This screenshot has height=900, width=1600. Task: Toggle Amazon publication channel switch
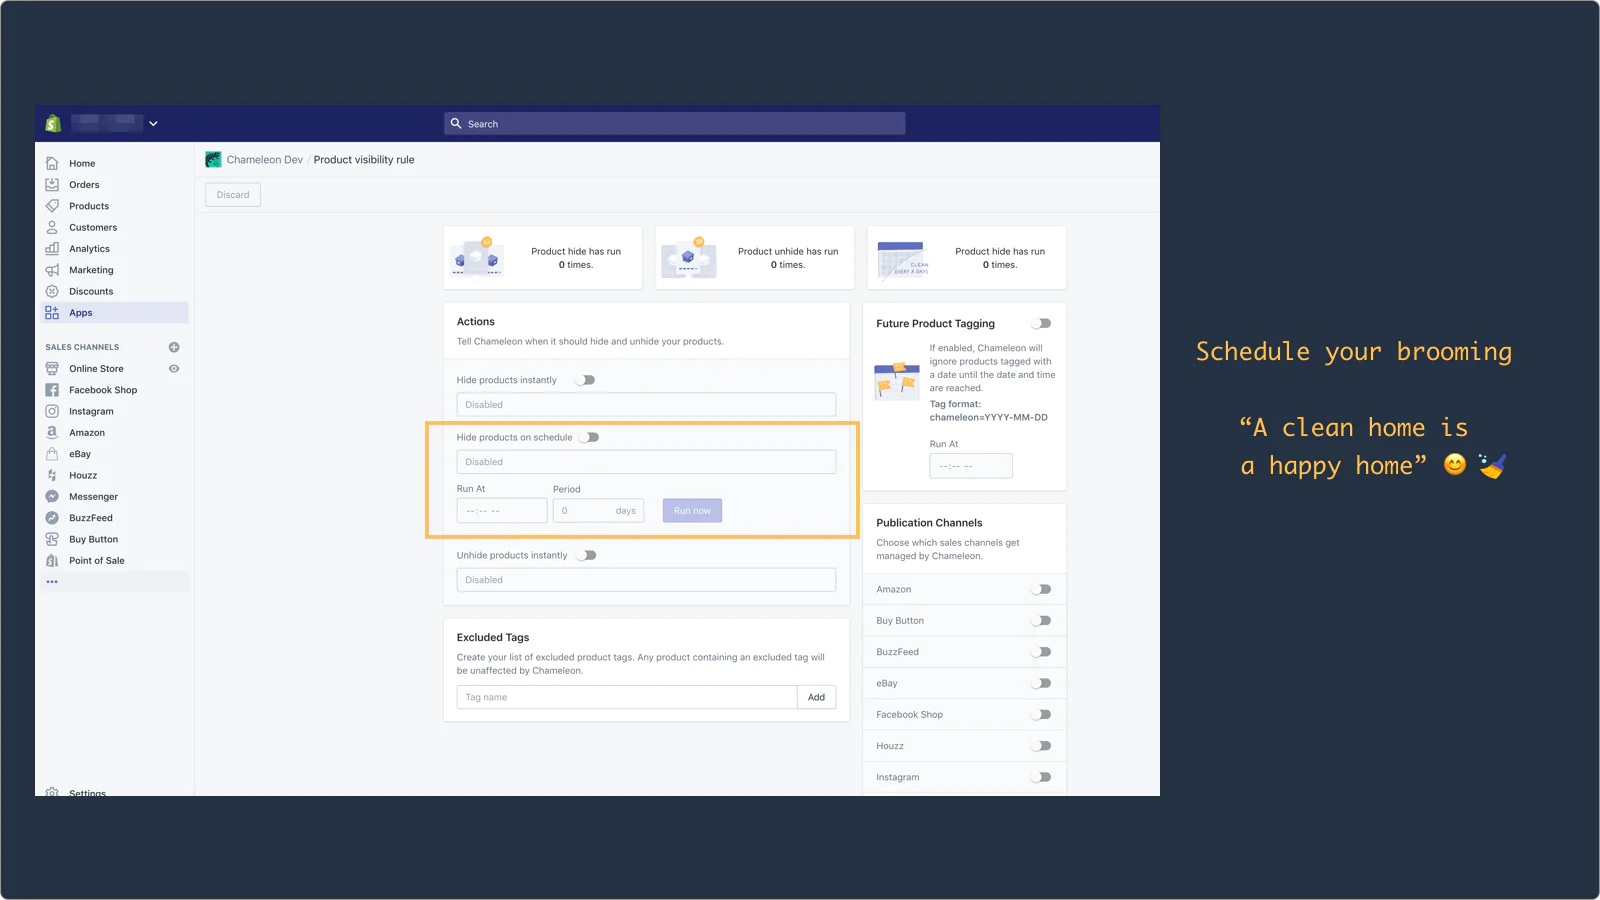(1042, 590)
